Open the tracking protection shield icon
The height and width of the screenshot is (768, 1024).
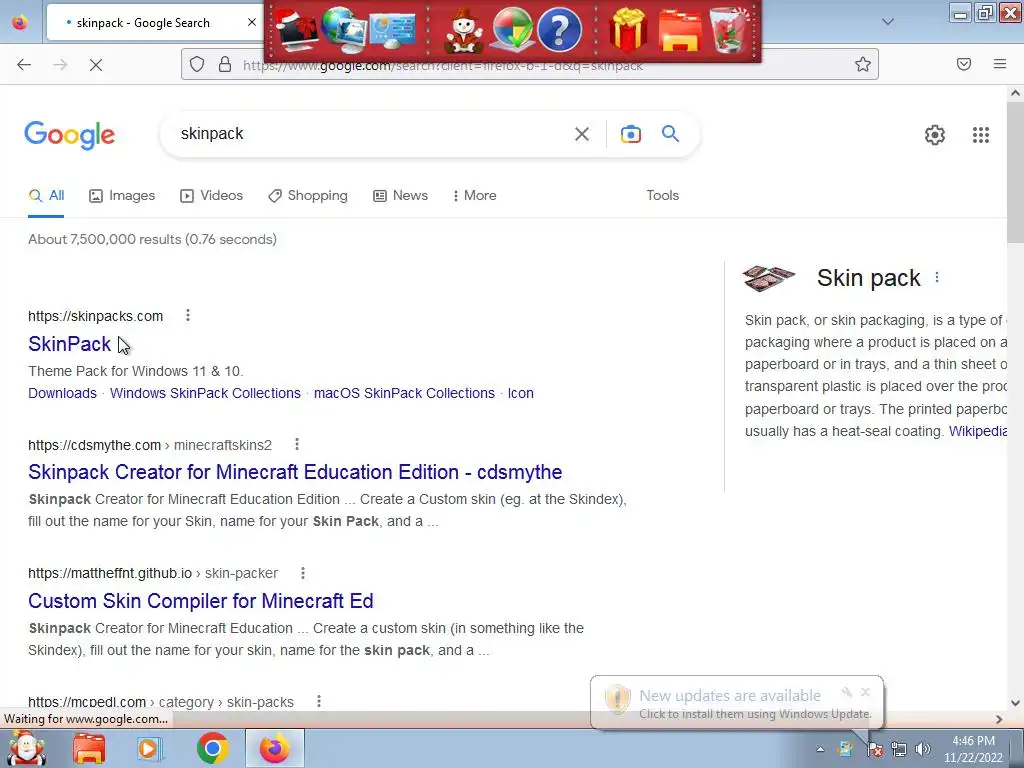click(x=197, y=64)
